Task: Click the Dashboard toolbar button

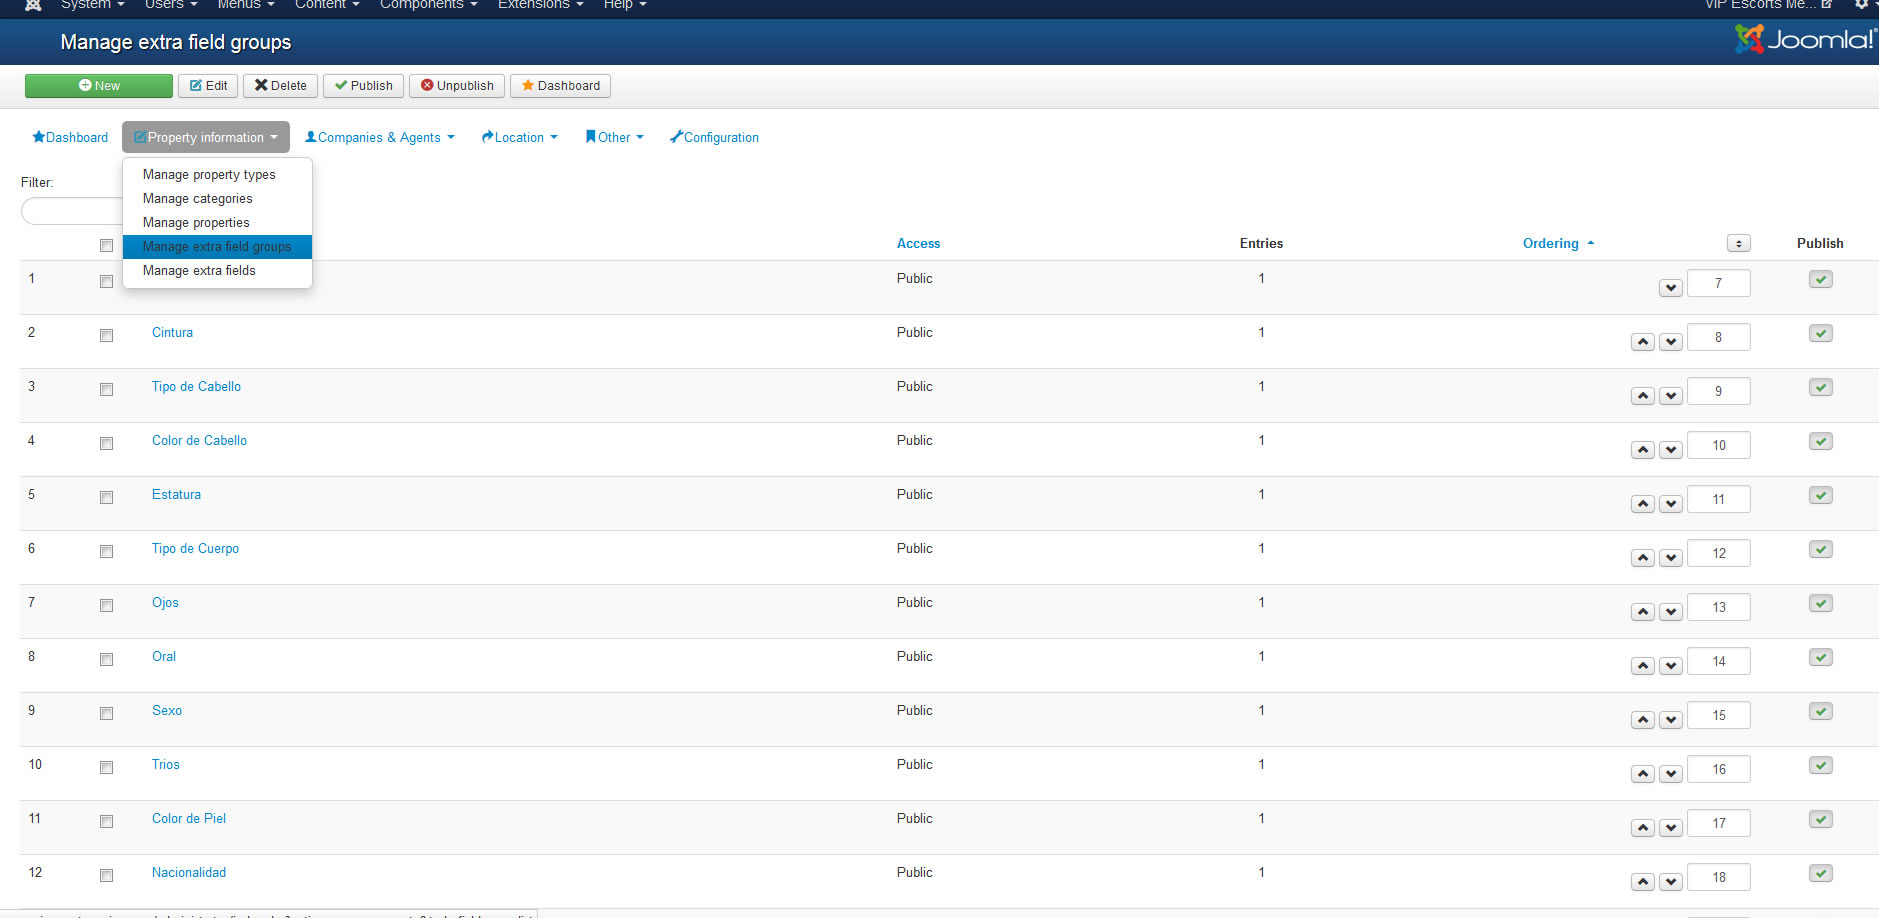Action: [x=560, y=86]
